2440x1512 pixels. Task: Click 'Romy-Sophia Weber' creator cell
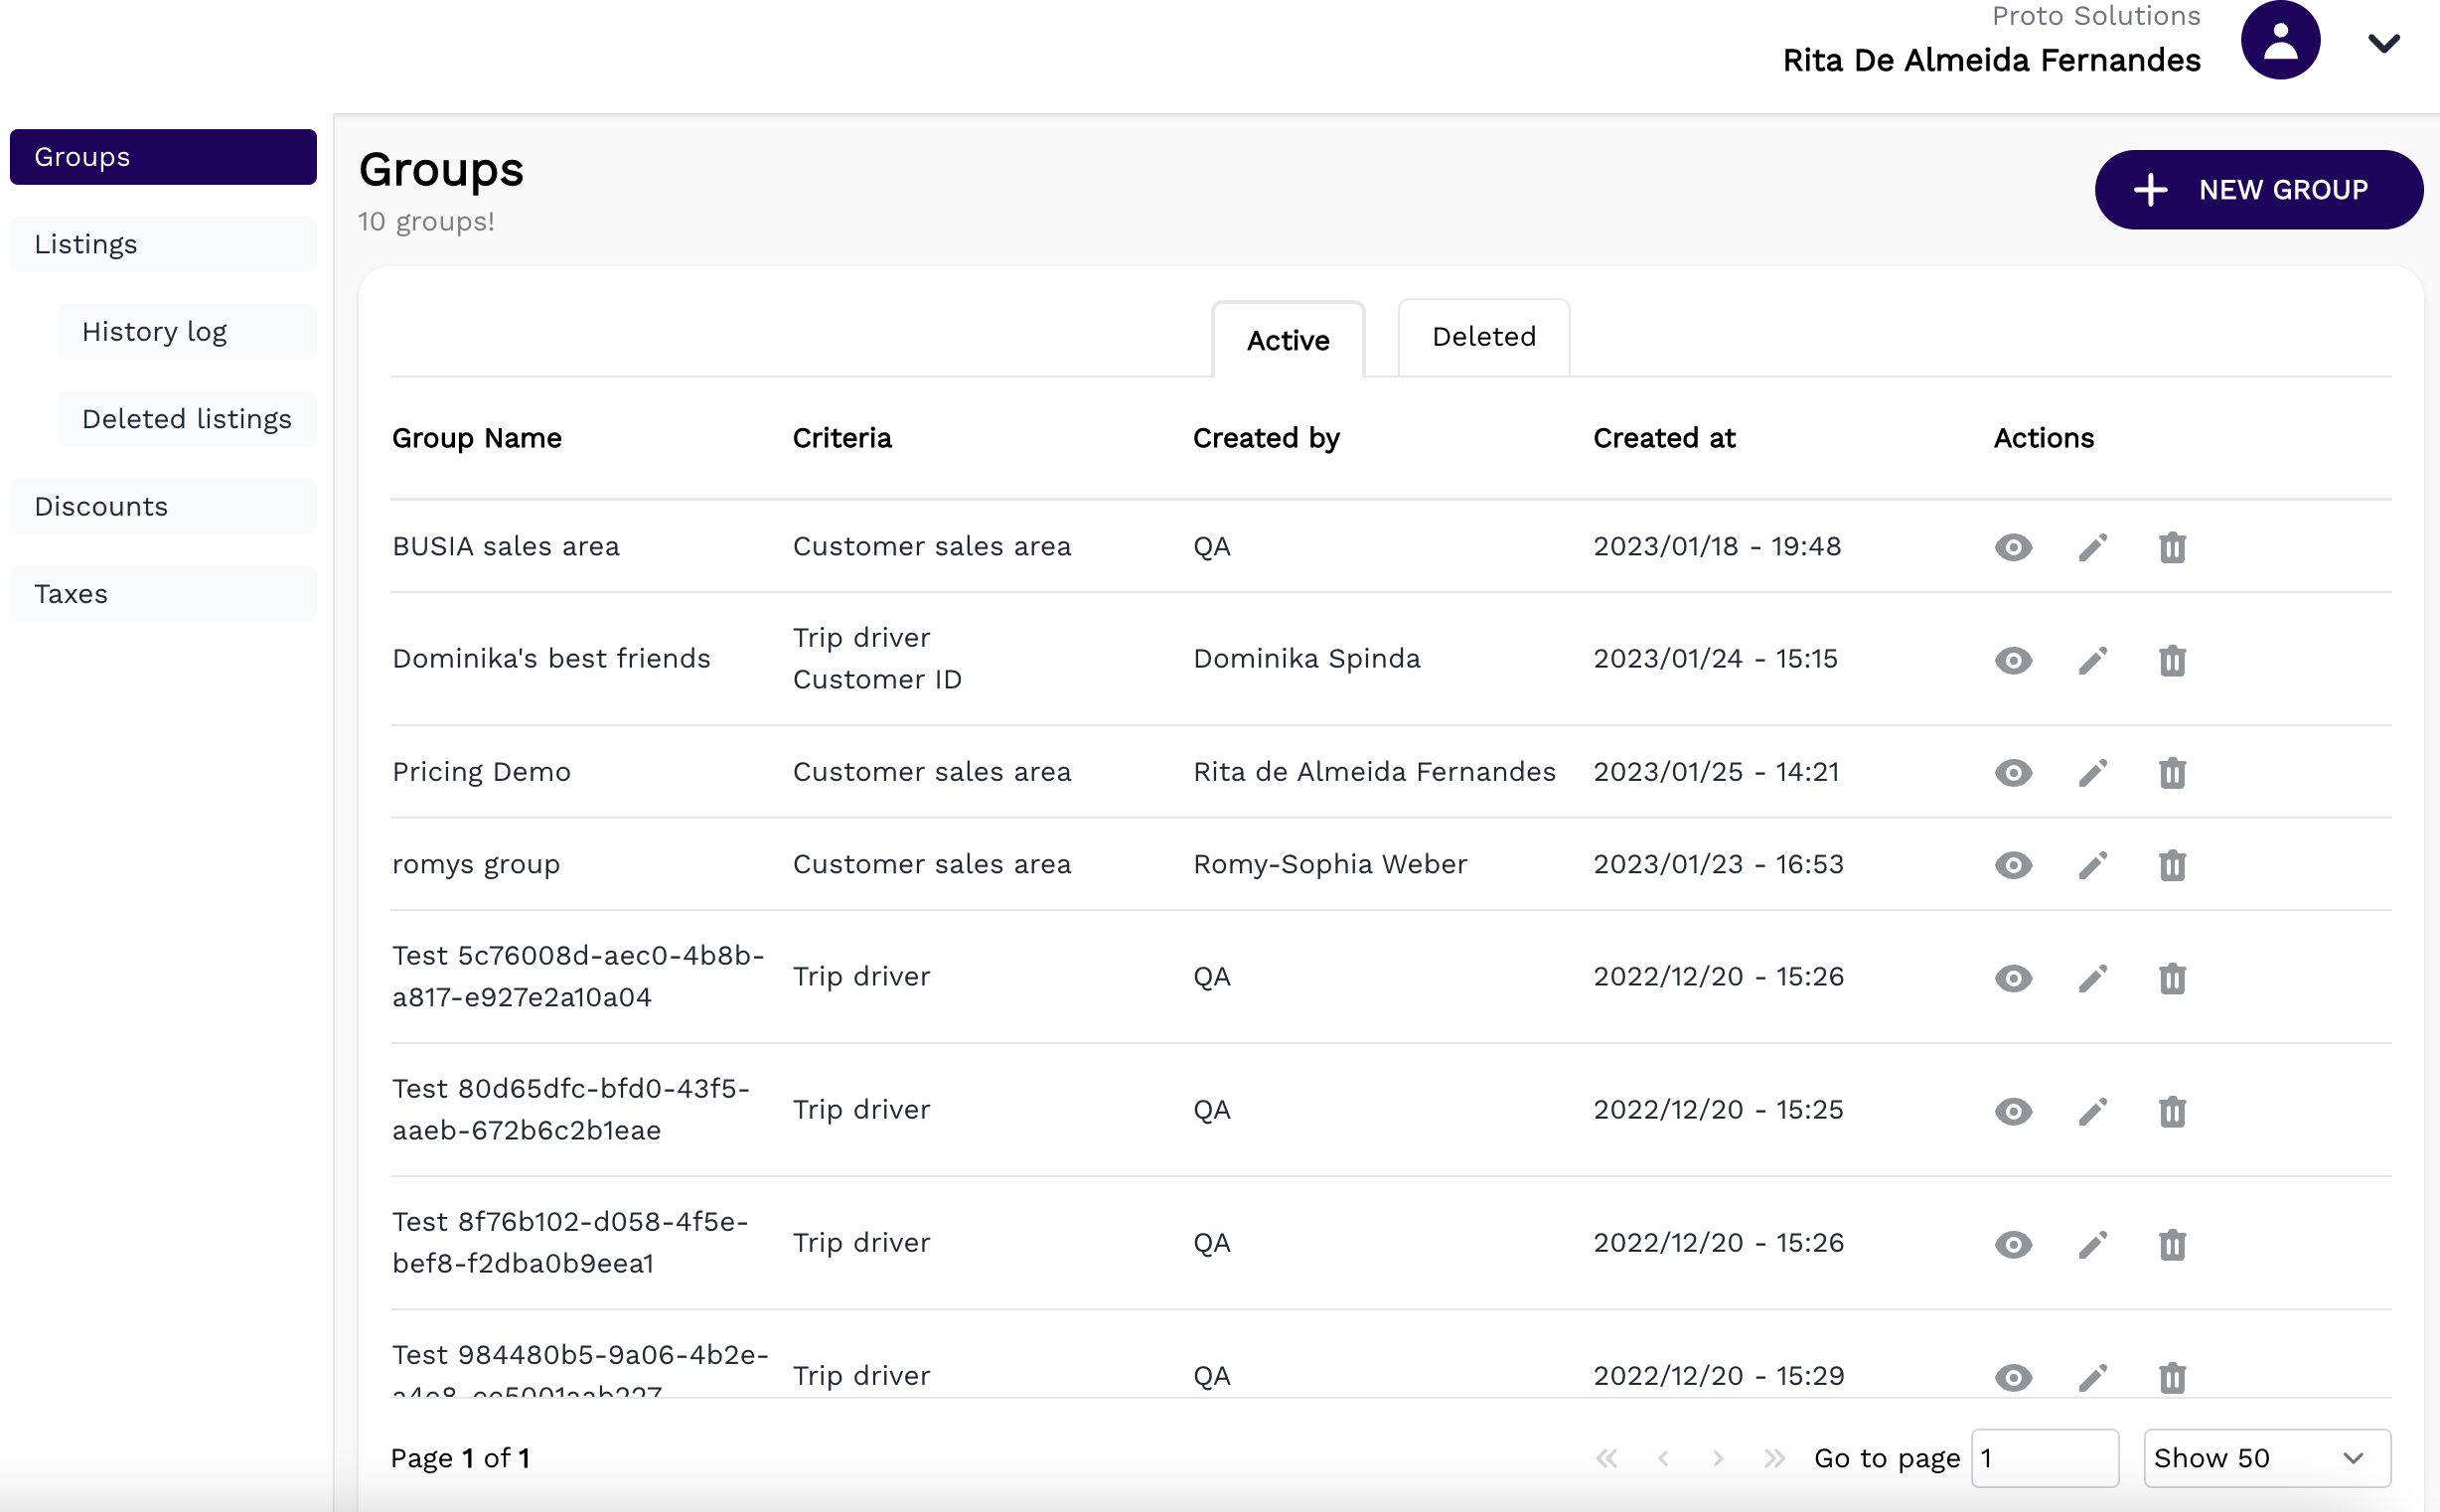[1330, 864]
